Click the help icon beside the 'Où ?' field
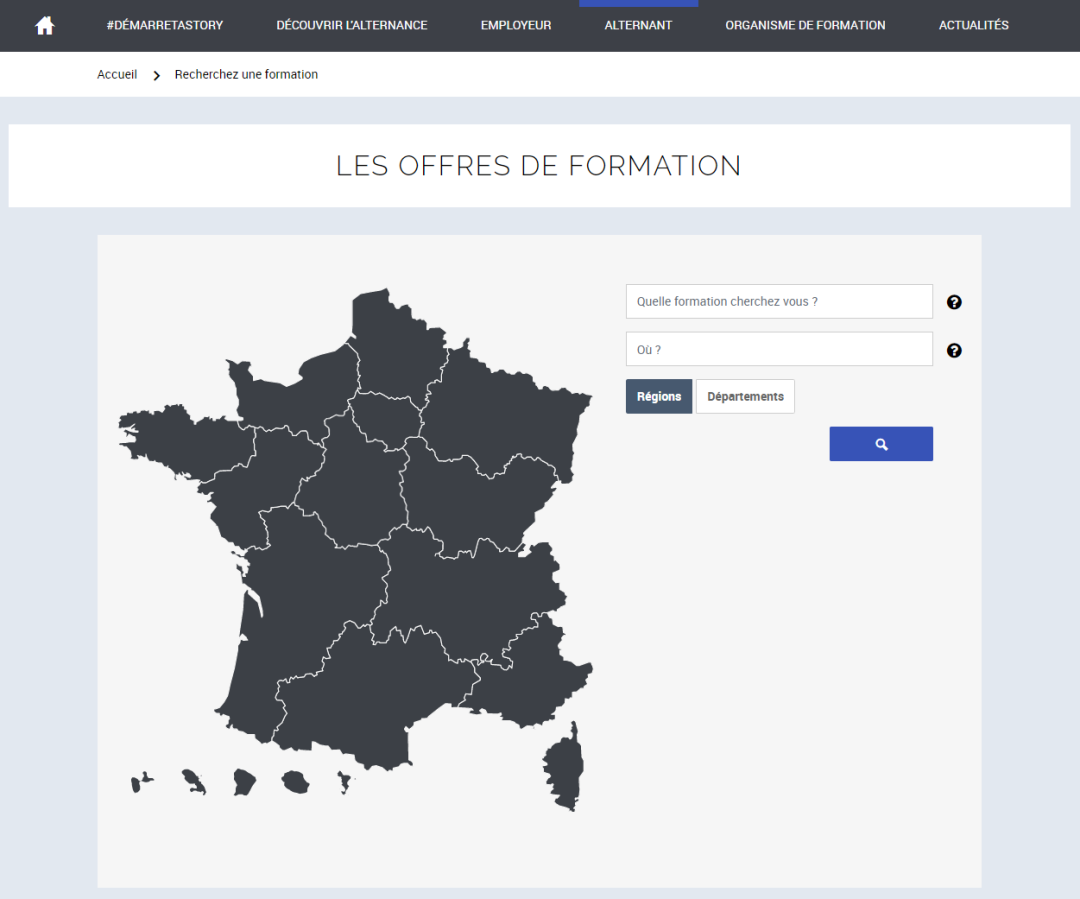 coord(954,351)
